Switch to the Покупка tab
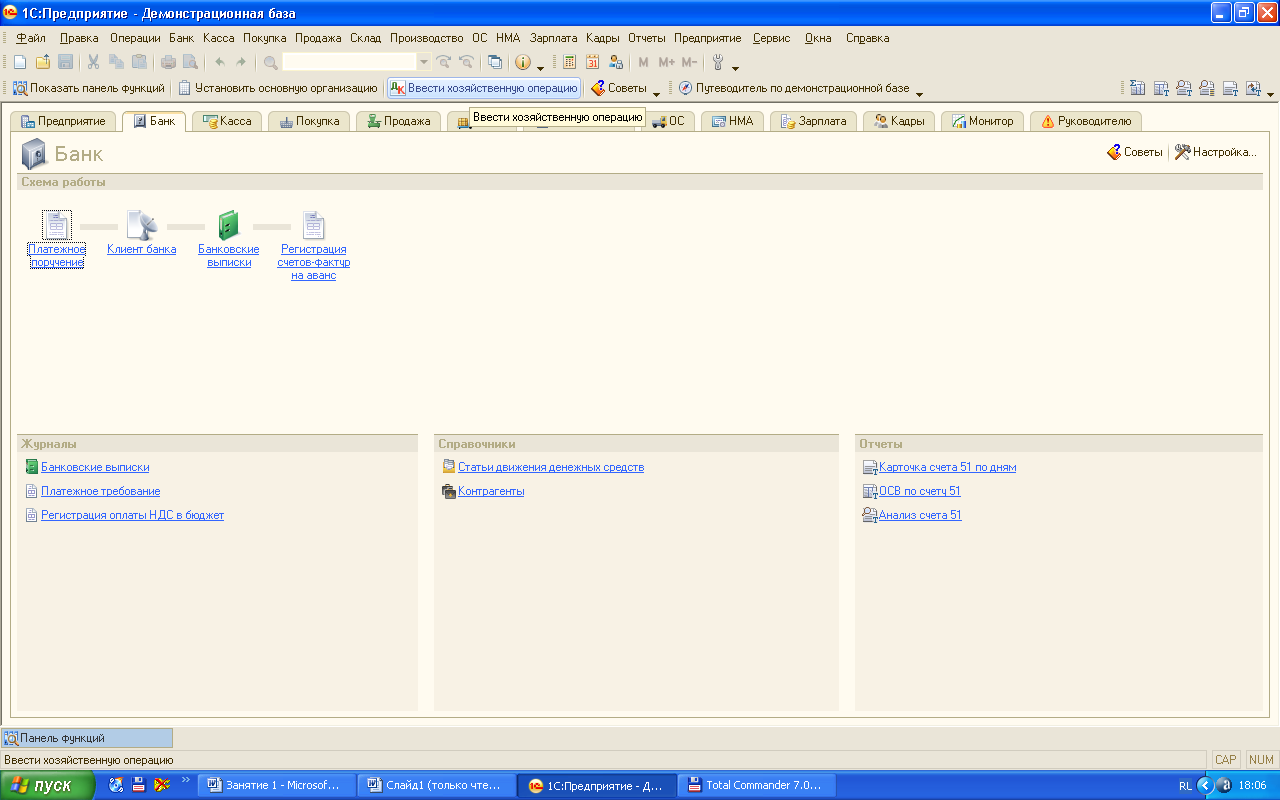The height and width of the screenshot is (800, 1280). point(309,121)
